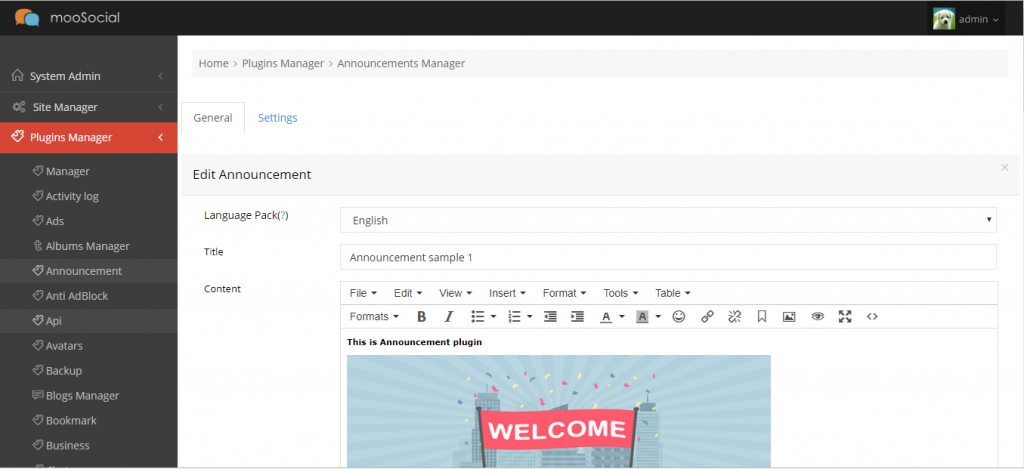This screenshot has height=469, width=1024.
Task: Click the preview eye icon
Action: click(818, 317)
